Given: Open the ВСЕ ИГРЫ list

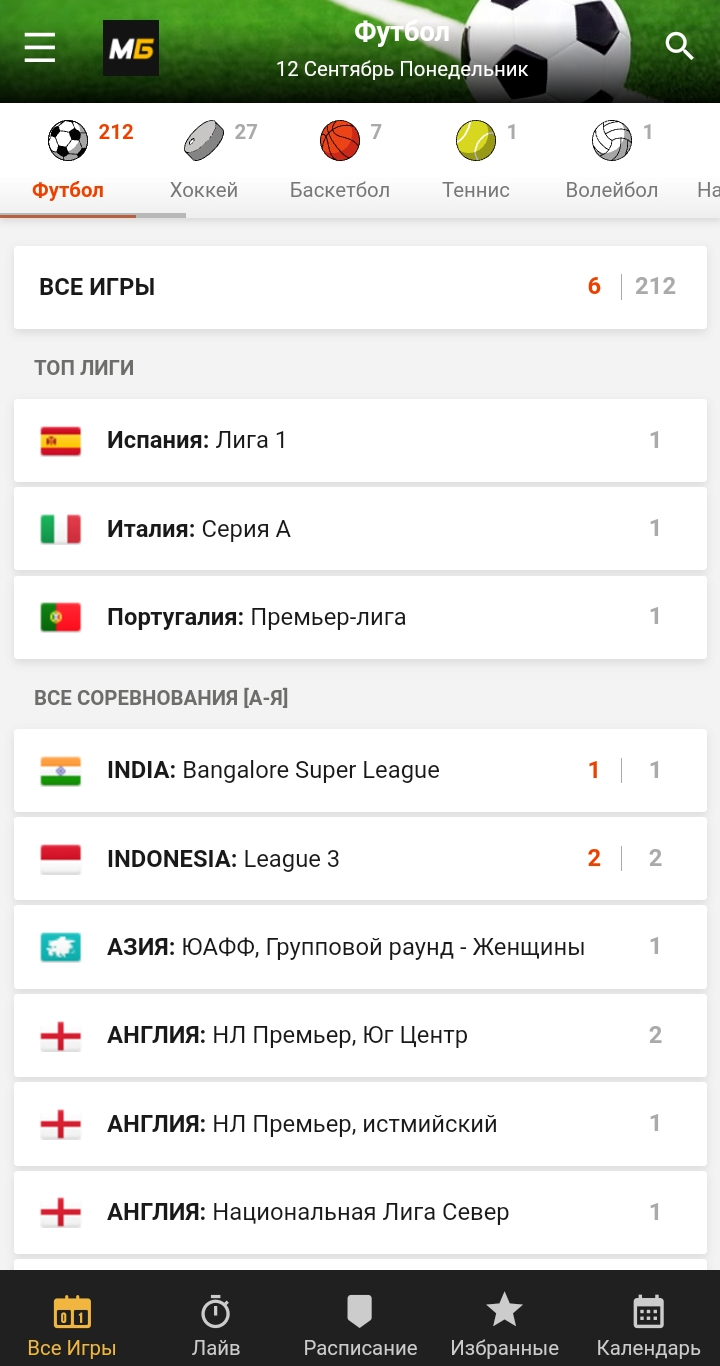Looking at the screenshot, I should pyautogui.click(x=360, y=287).
